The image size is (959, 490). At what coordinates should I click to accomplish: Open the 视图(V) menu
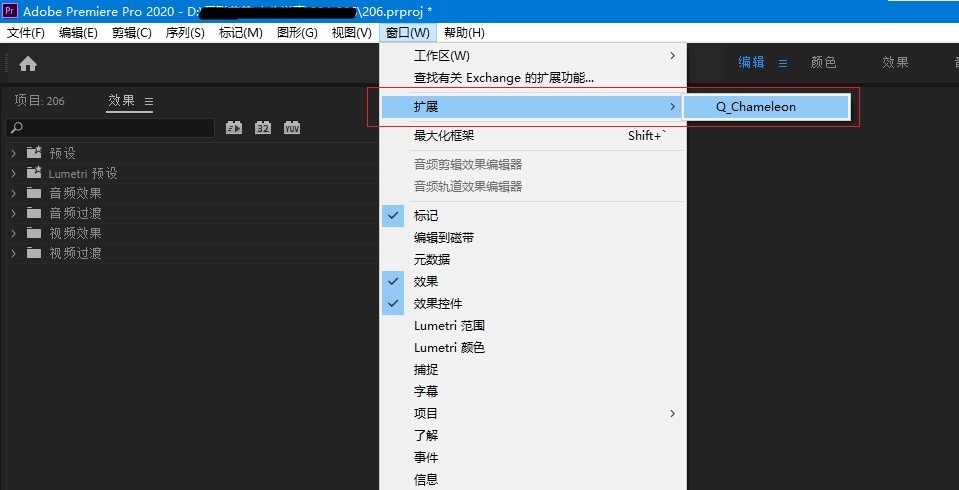[x=351, y=33]
